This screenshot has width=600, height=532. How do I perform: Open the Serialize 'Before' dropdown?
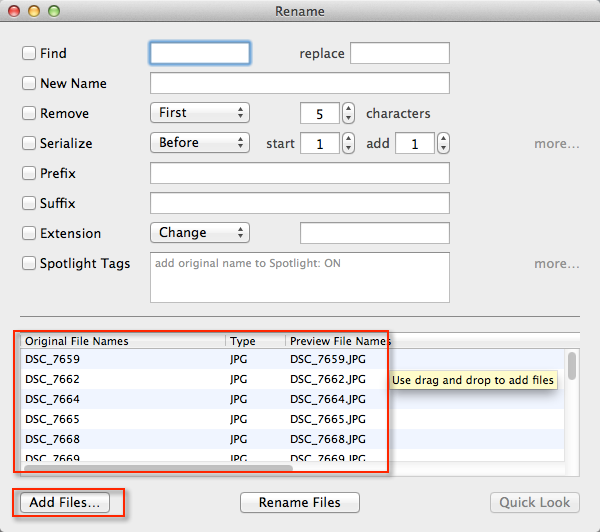199,143
